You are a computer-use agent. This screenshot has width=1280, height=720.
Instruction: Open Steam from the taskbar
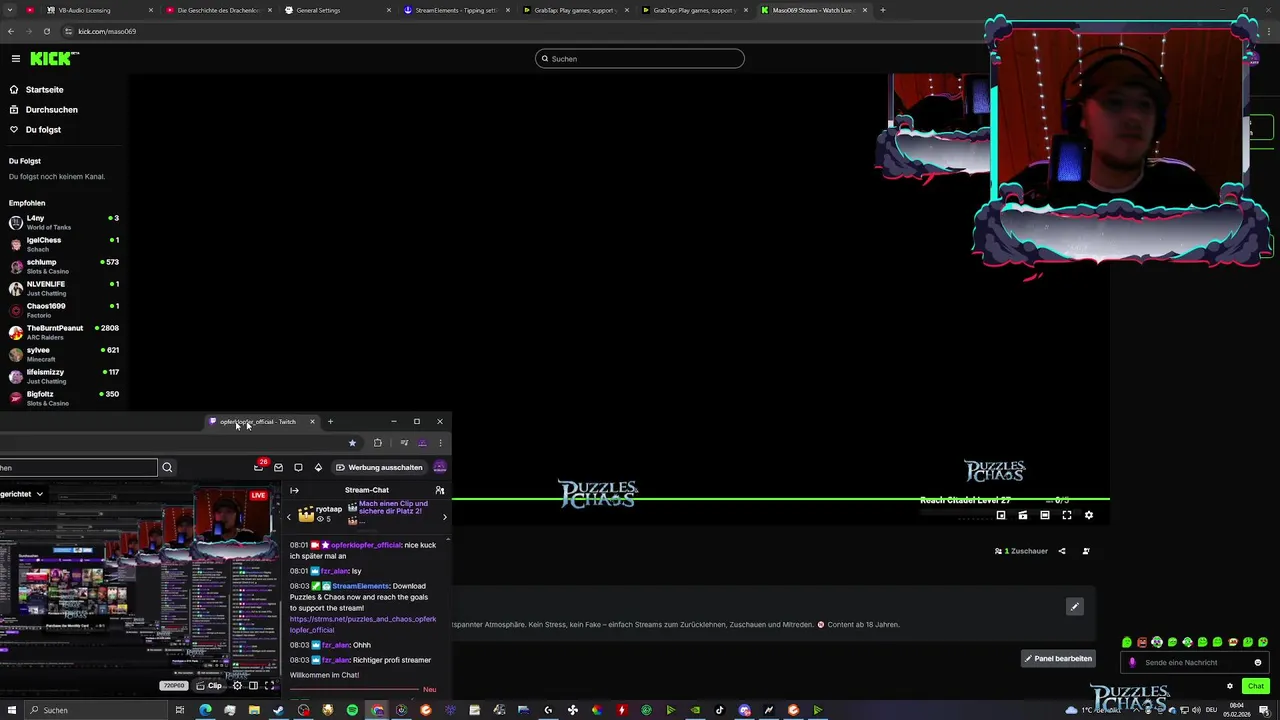[x=278, y=710]
